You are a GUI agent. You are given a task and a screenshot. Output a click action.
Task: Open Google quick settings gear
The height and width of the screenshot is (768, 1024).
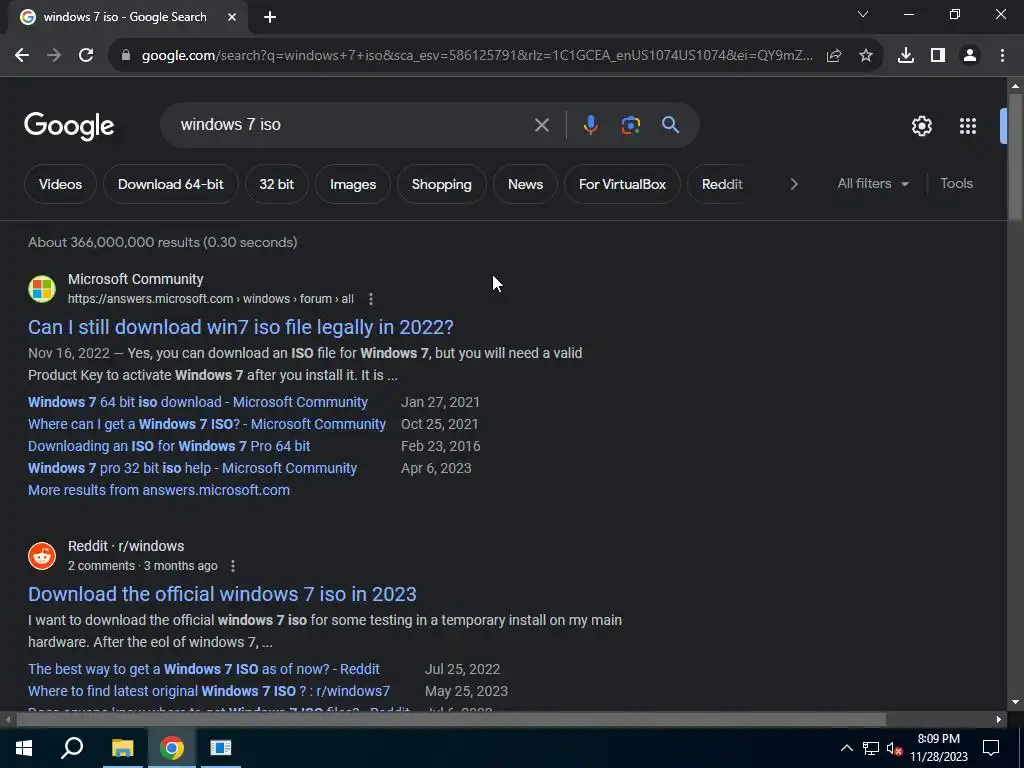tap(921, 125)
